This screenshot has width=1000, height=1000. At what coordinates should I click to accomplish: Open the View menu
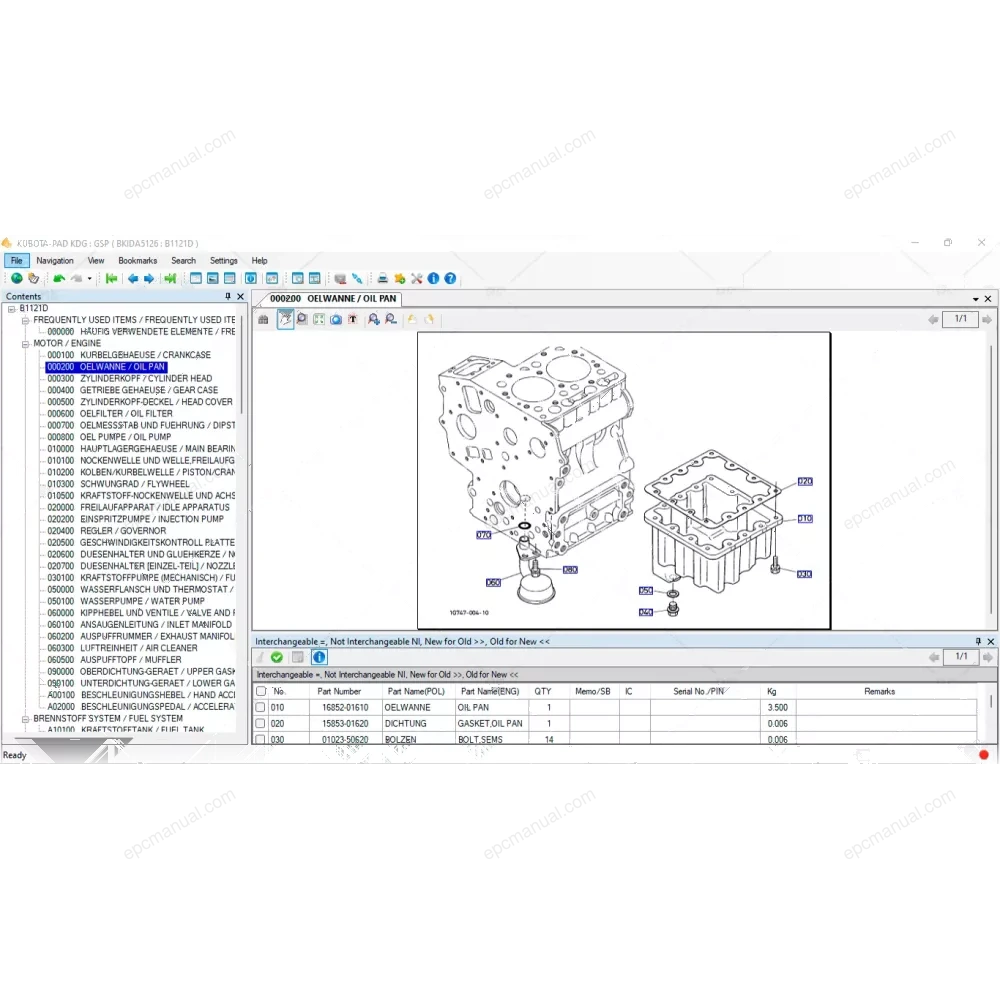(x=96, y=261)
